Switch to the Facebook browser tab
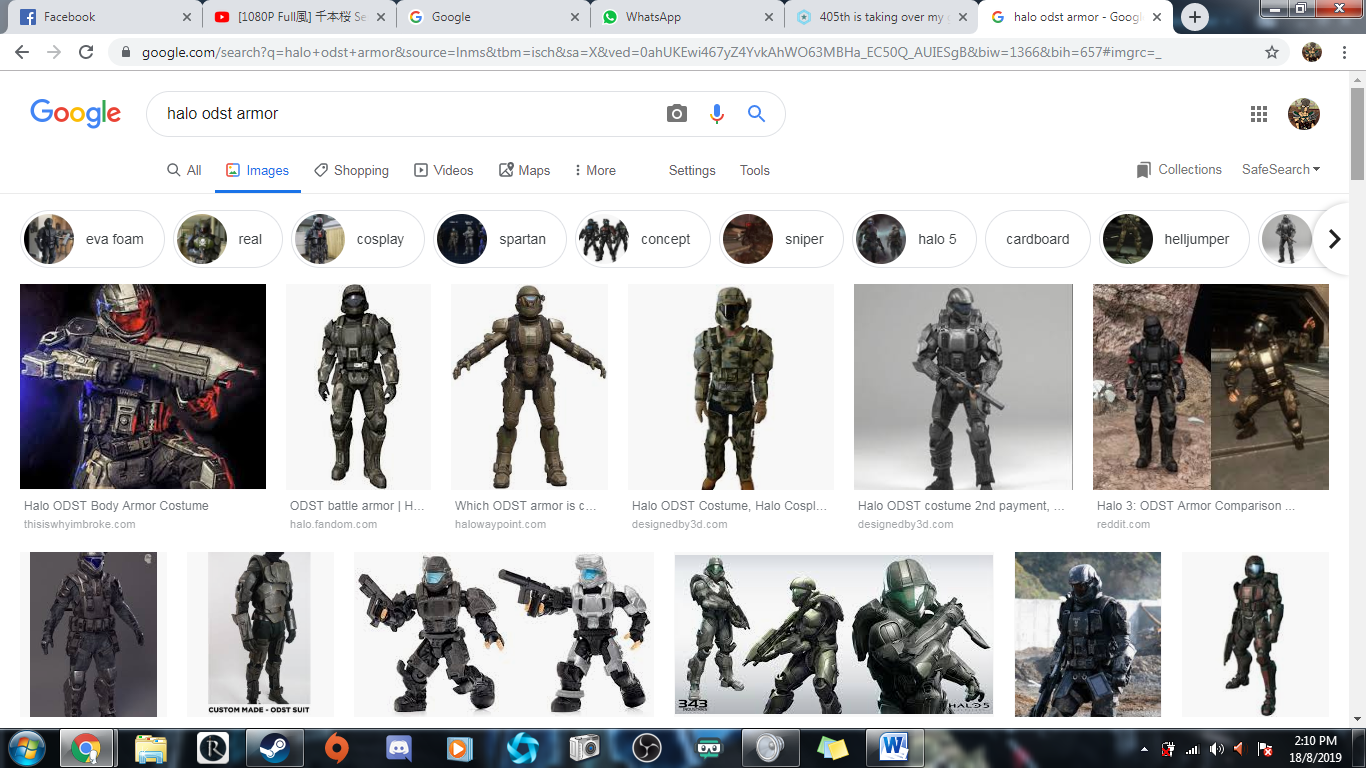1366x768 pixels. [x=104, y=17]
